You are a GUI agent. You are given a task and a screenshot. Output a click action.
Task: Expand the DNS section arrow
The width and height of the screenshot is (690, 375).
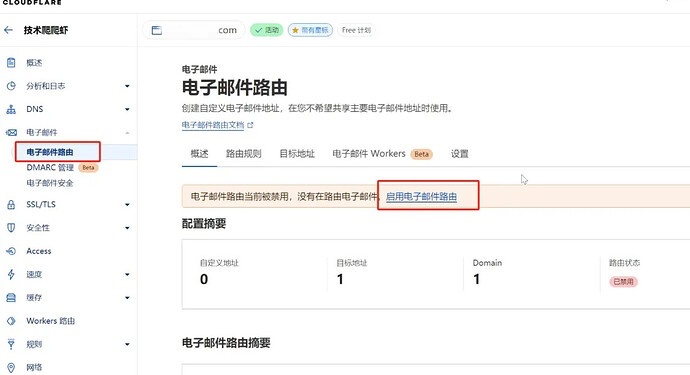[x=127, y=109]
